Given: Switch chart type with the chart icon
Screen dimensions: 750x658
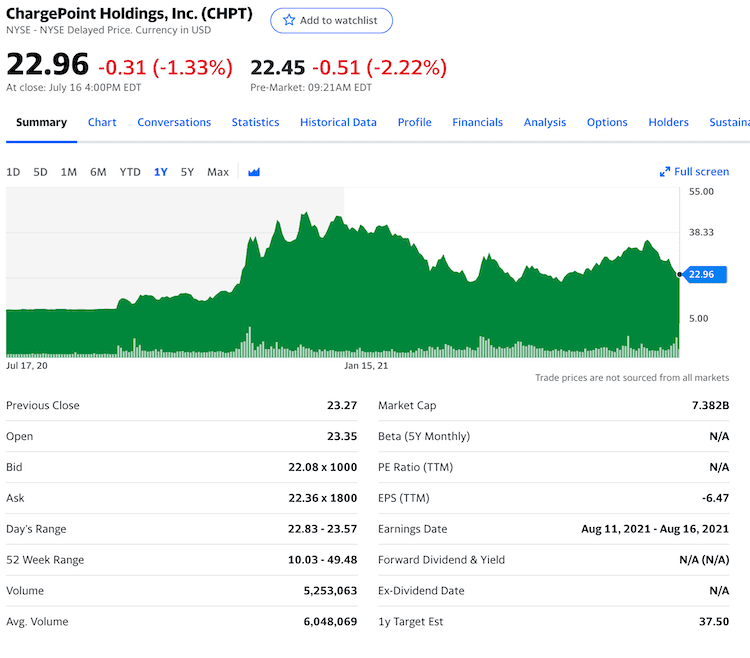Looking at the screenshot, I should 254,172.
